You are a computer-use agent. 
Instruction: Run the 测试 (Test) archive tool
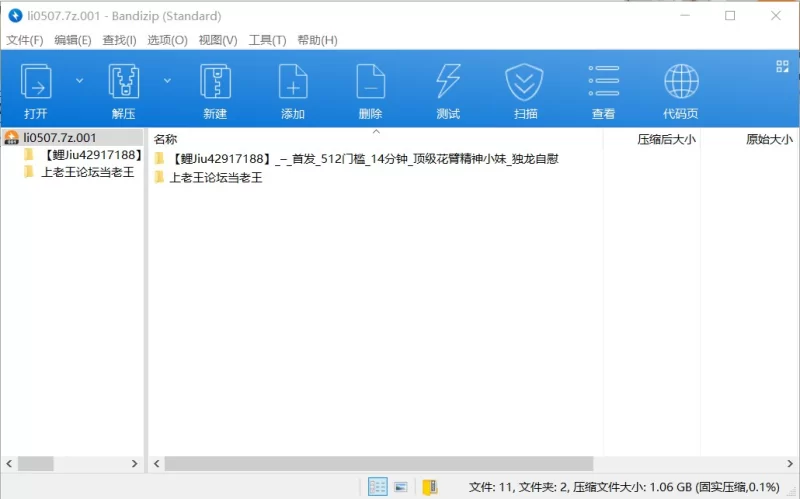coord(448,88)
